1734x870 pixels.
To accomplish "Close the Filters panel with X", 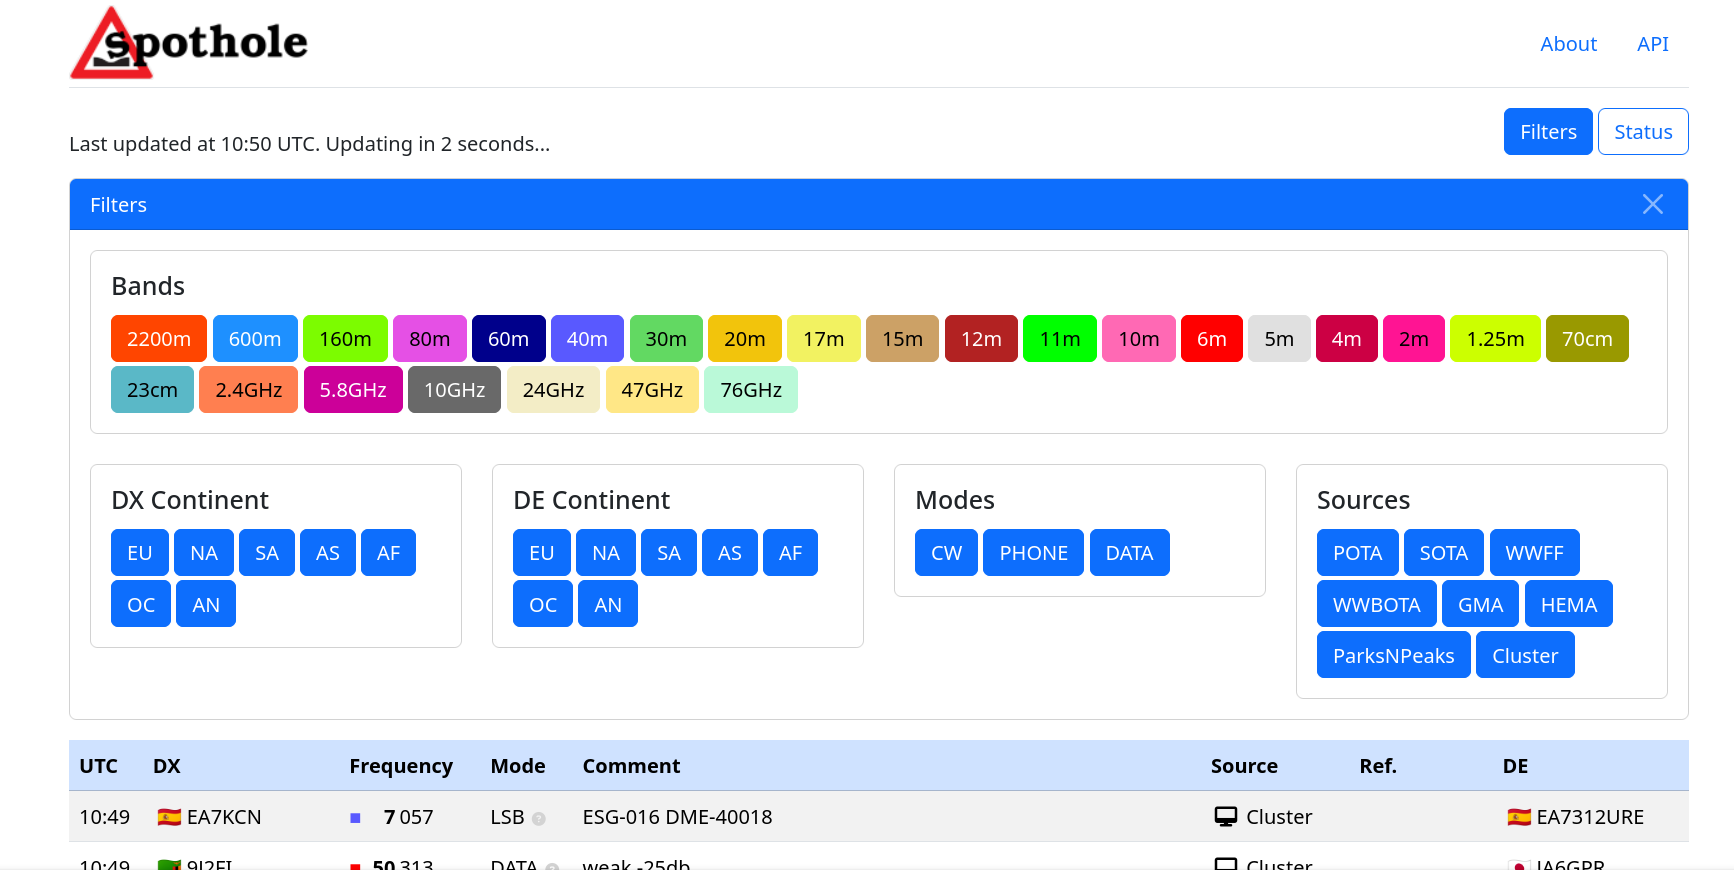I will [x=1652, y=204].
